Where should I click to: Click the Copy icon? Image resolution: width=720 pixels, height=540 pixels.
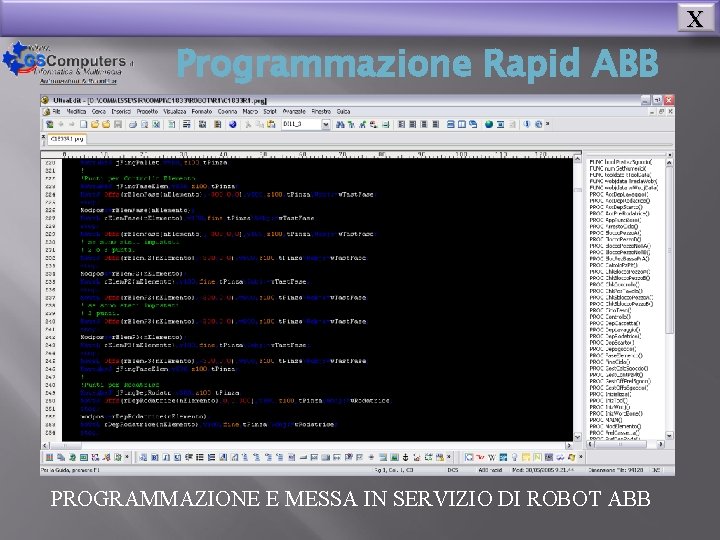click(259, 124)
